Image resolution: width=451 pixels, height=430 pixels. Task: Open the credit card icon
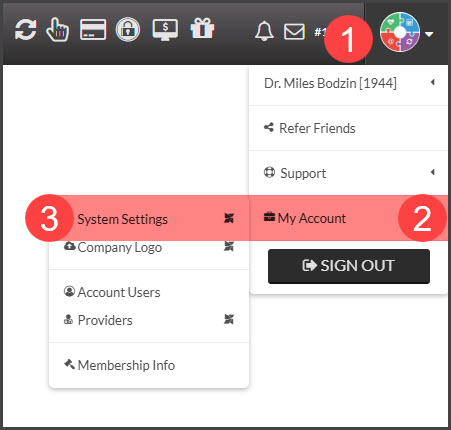click(93, 29)
